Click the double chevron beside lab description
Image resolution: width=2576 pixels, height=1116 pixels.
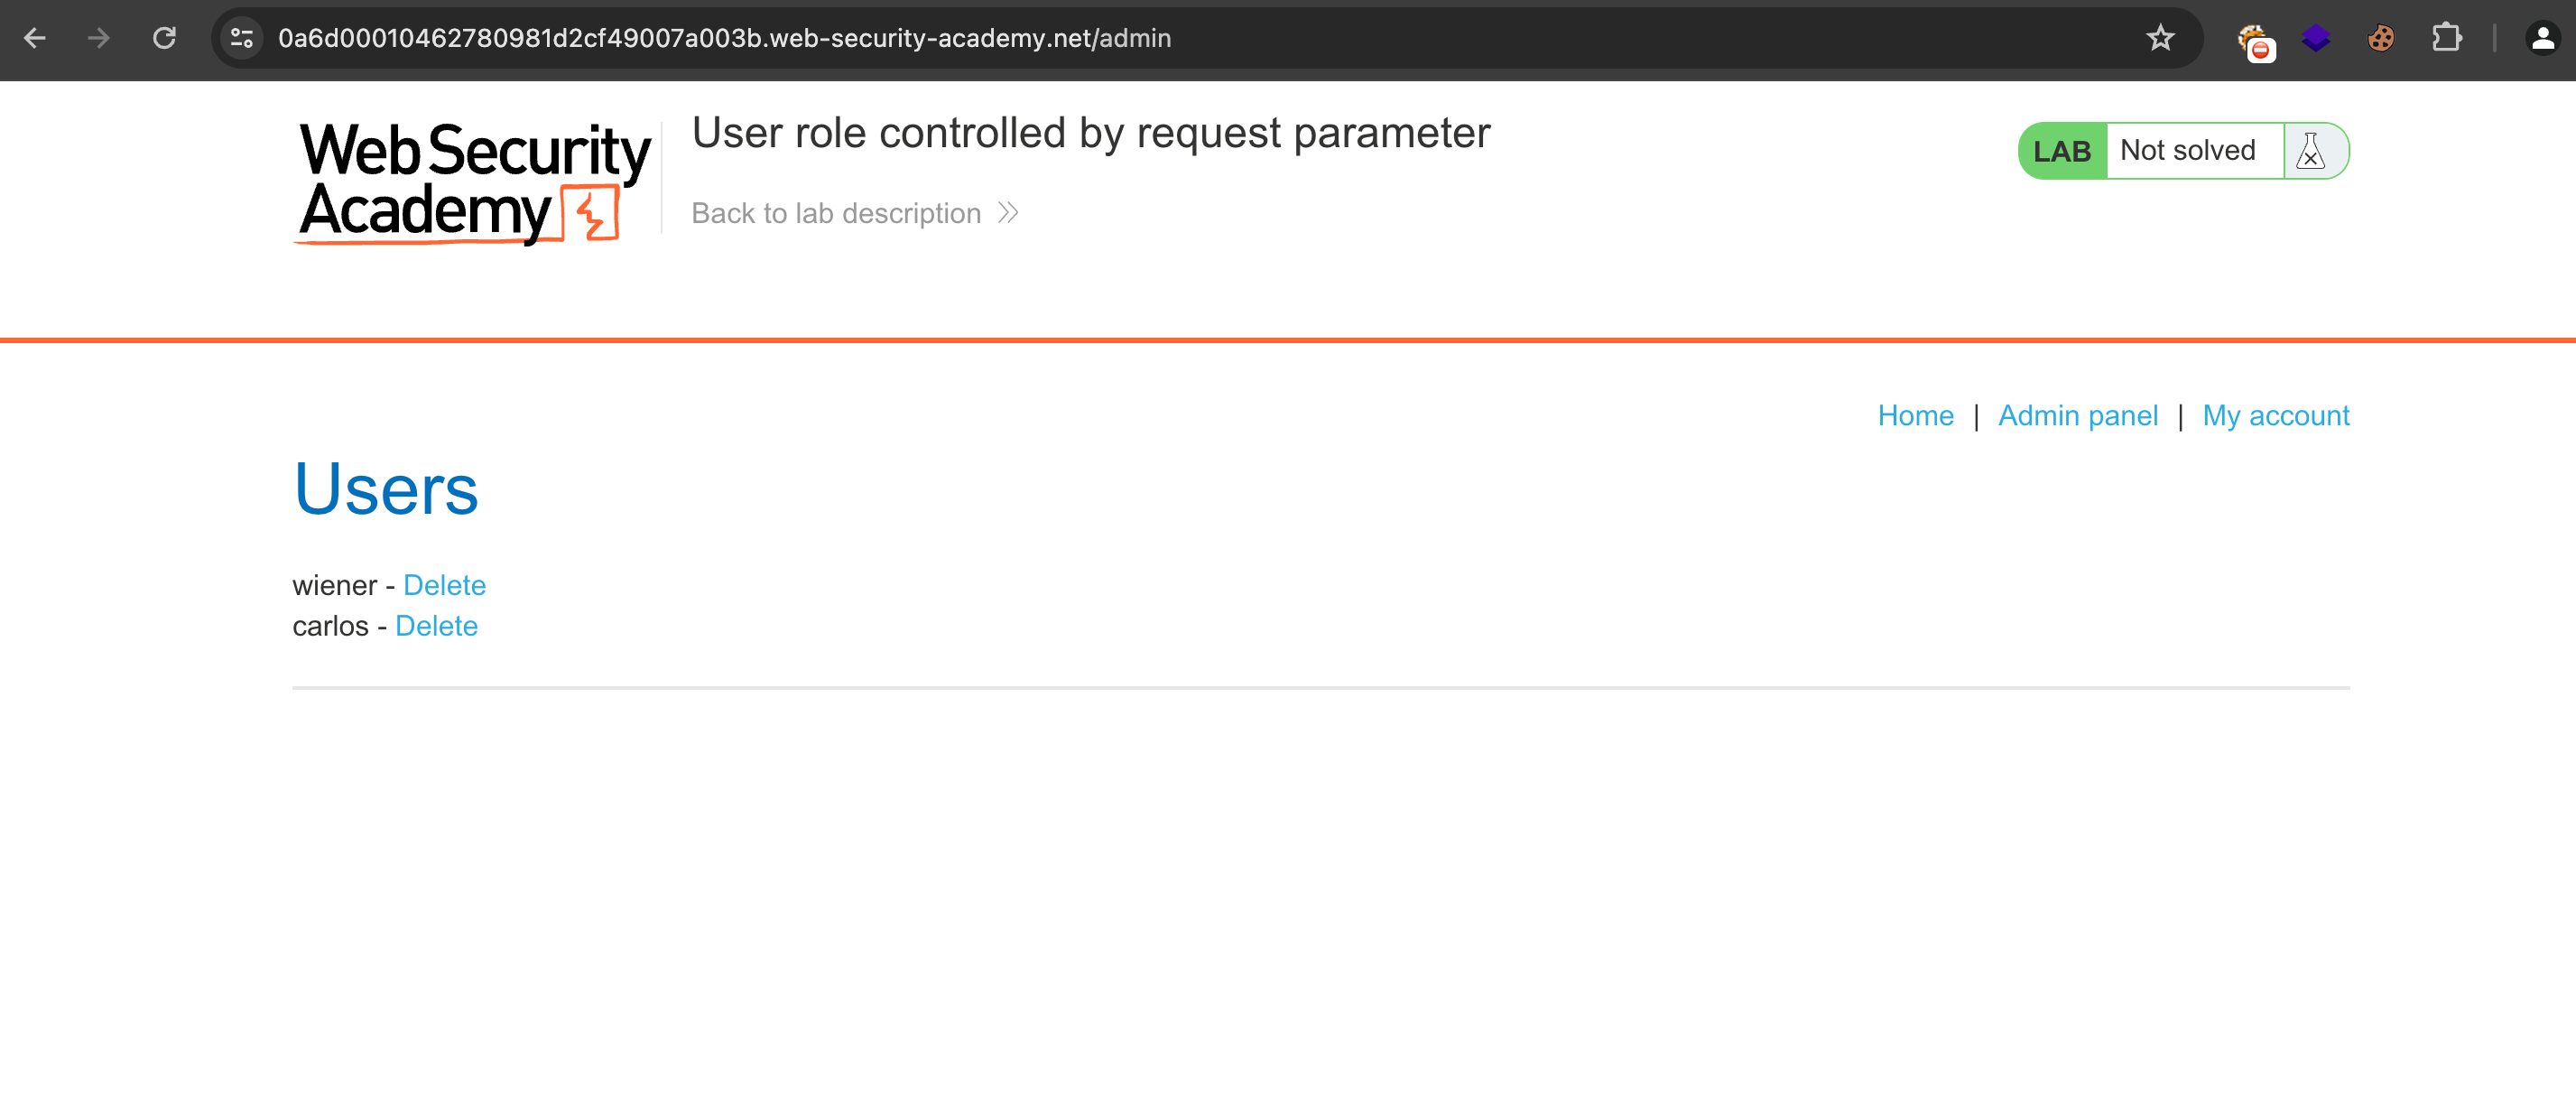pyautogui.click(x=1008, y=213)
